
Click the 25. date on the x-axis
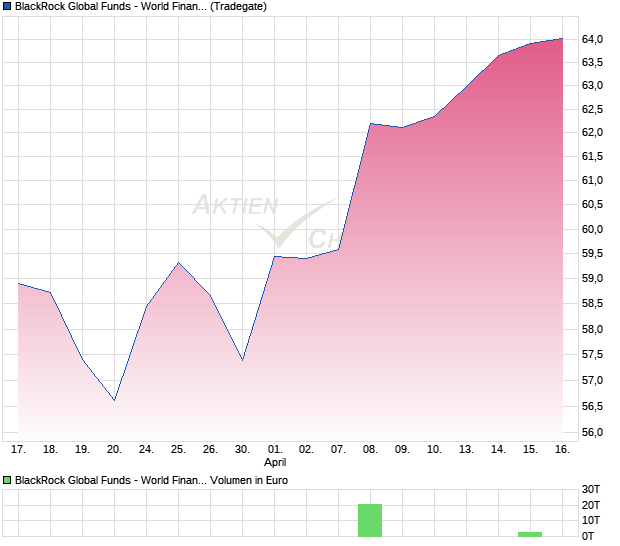[x=178, y=449]
